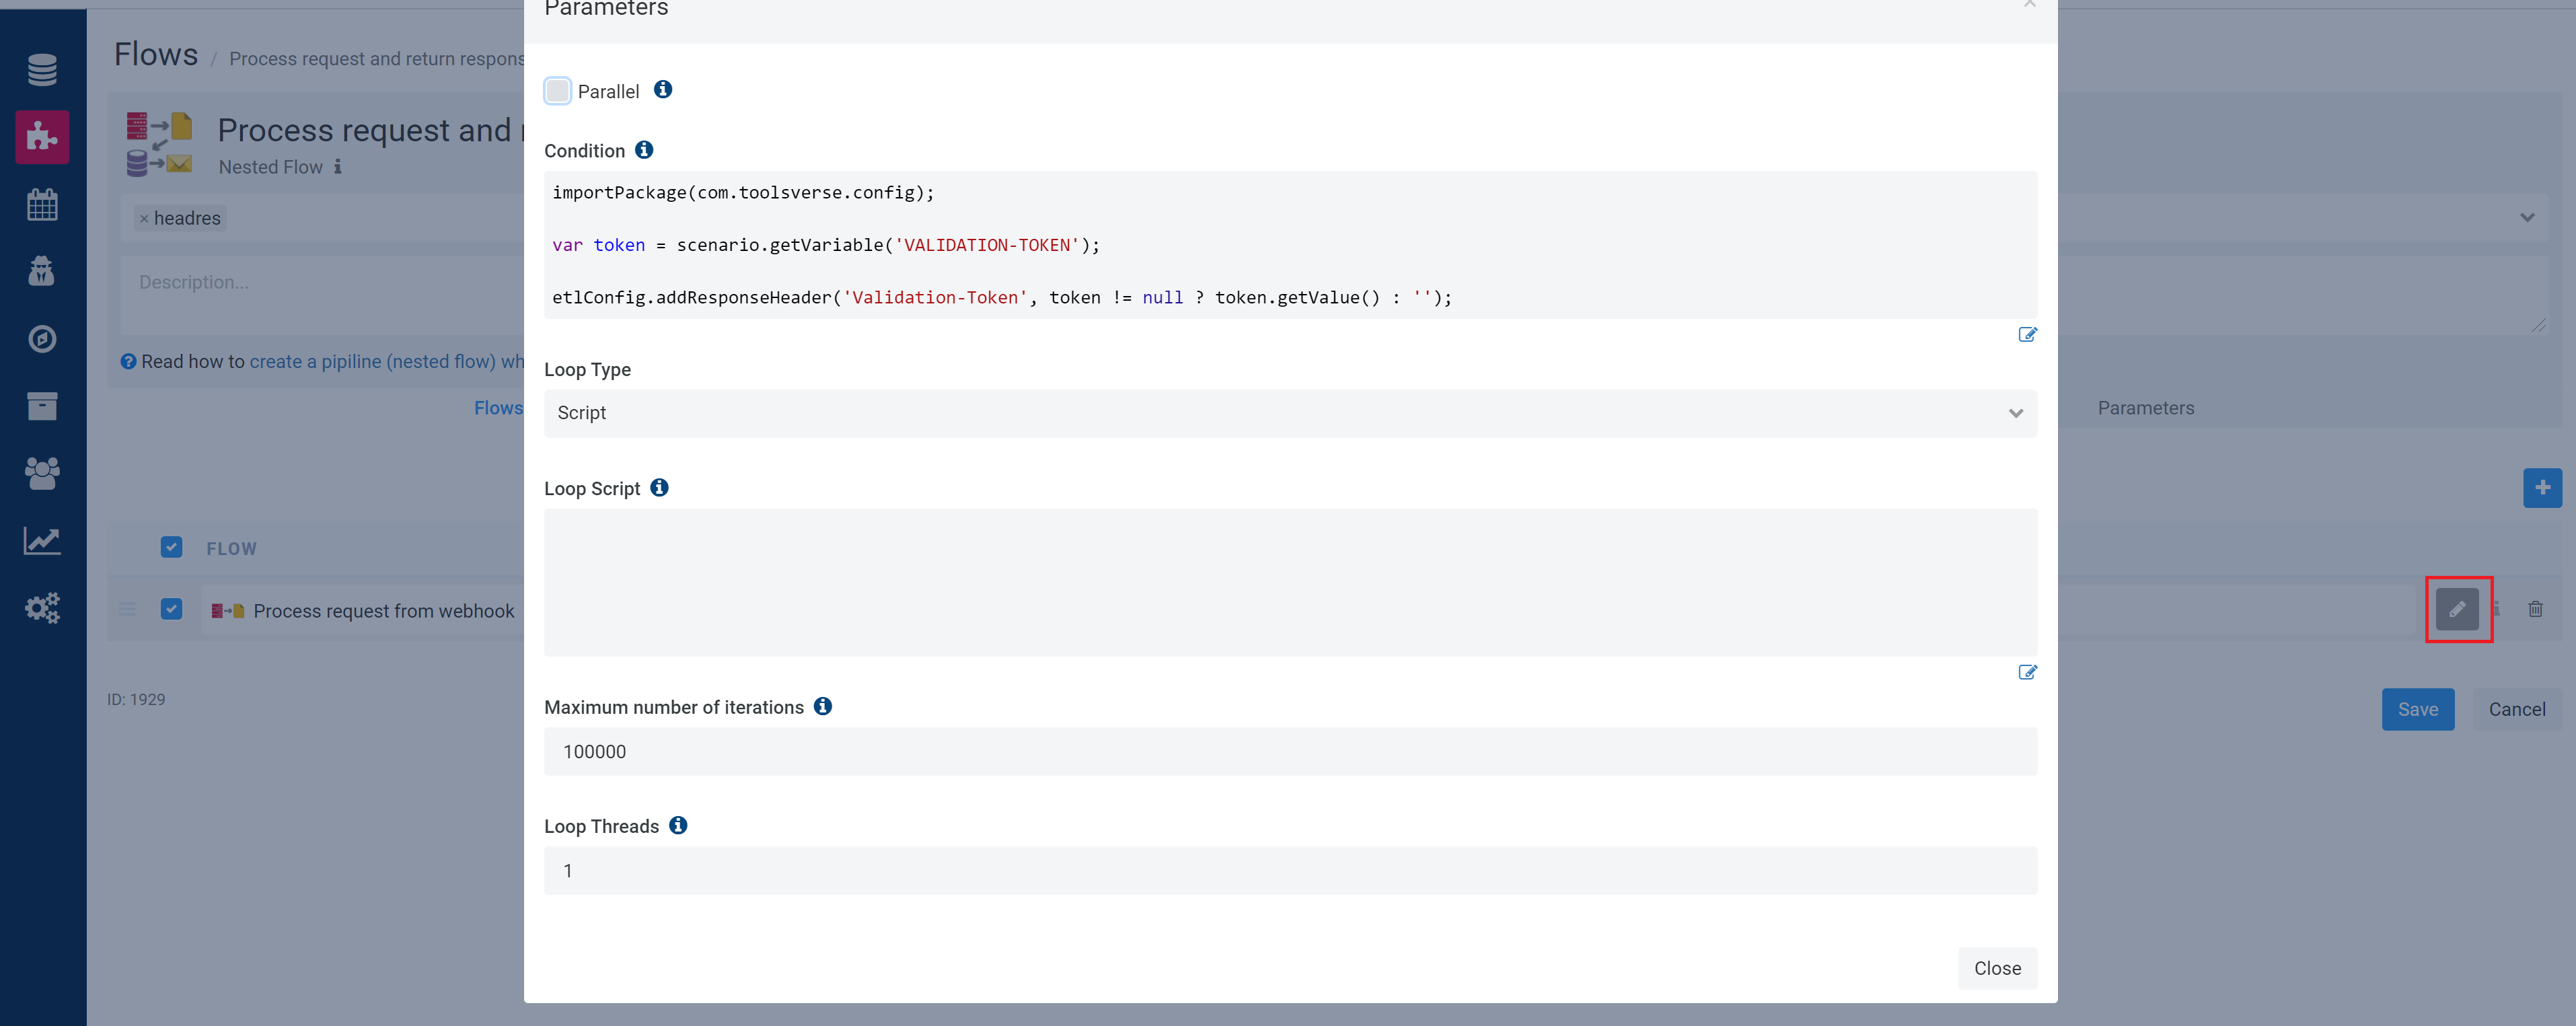2576x1026 pixels.
Task: Click the Loop Script info icon
Action: click(x=659, y=488)
